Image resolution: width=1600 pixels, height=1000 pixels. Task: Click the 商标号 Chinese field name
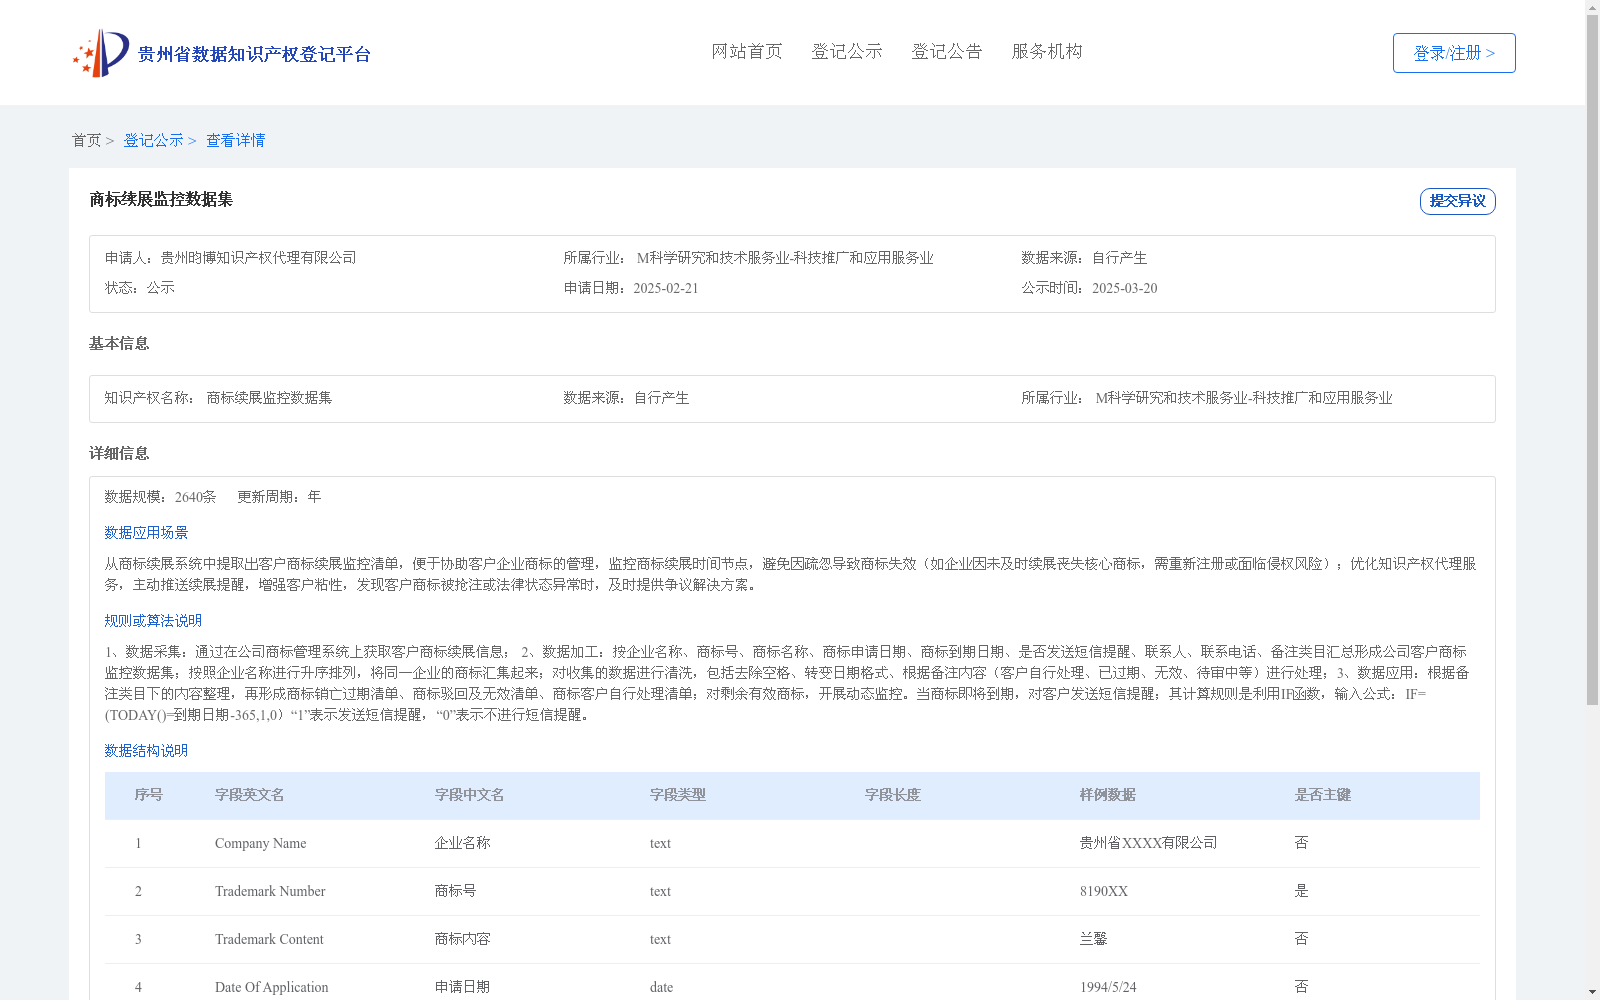pos(456,891)
